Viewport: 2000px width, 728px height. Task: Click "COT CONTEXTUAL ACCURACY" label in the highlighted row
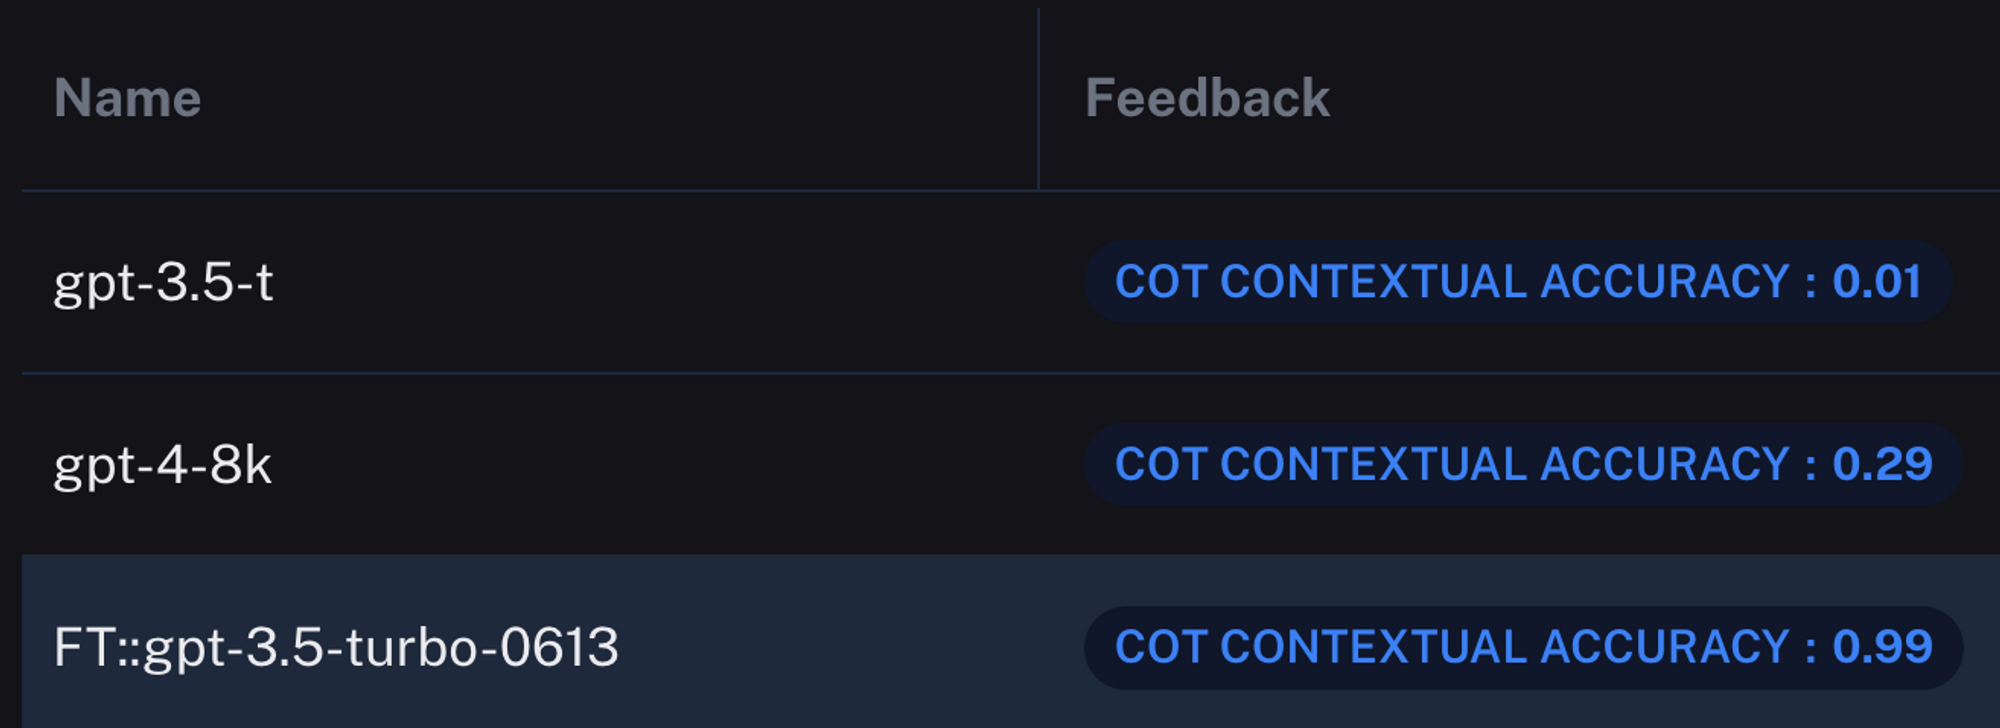1451,647
